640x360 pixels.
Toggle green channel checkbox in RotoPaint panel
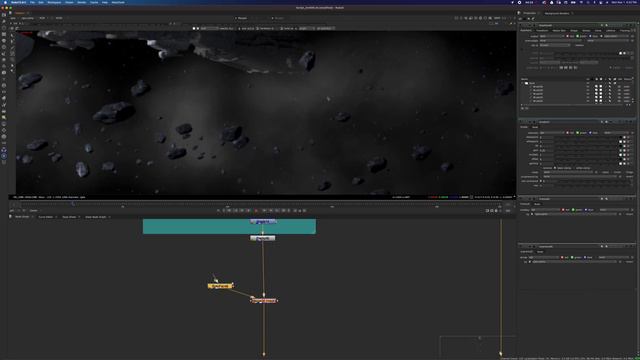pos(578,36)
